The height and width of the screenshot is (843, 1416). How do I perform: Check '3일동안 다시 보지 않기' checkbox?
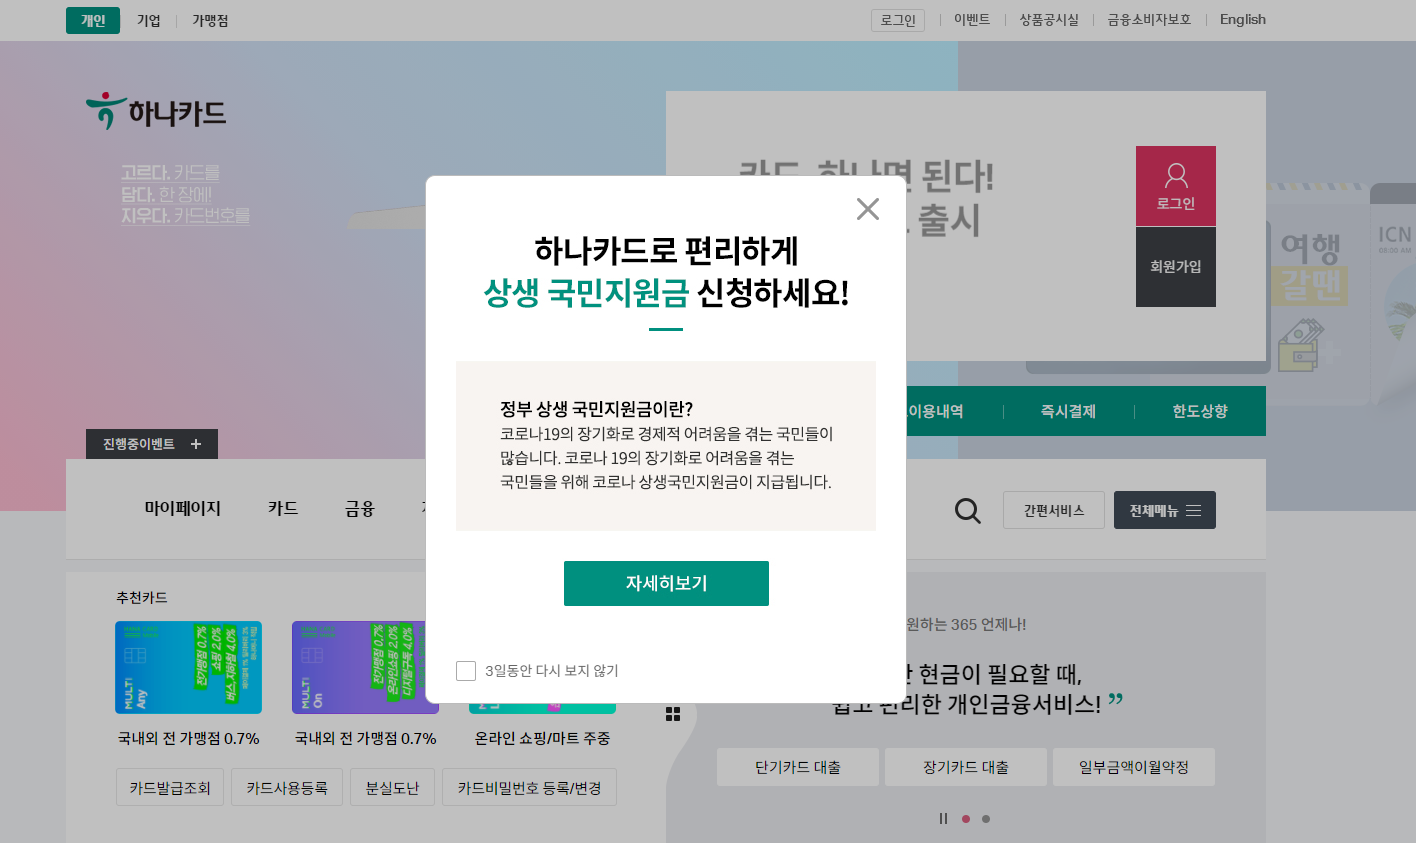pos(466,671)
